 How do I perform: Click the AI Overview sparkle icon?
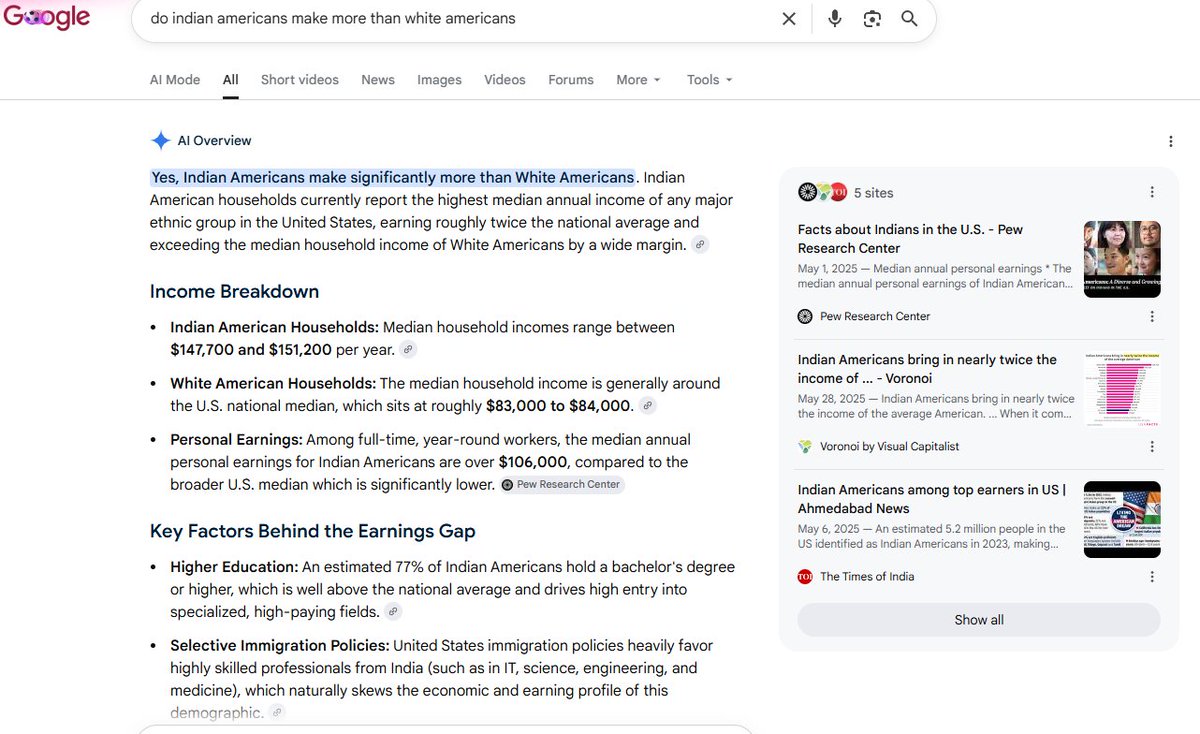click(160, 141)
